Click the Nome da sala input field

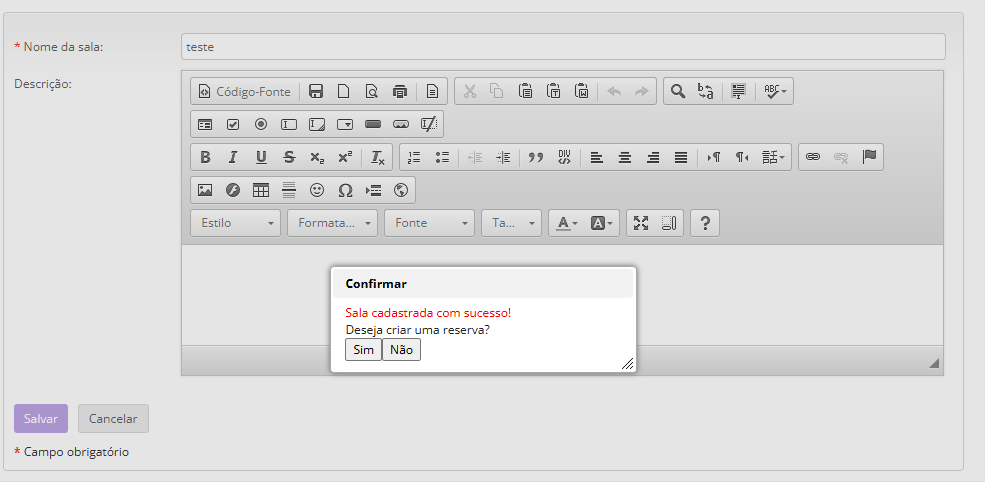[x=563, y=47]
